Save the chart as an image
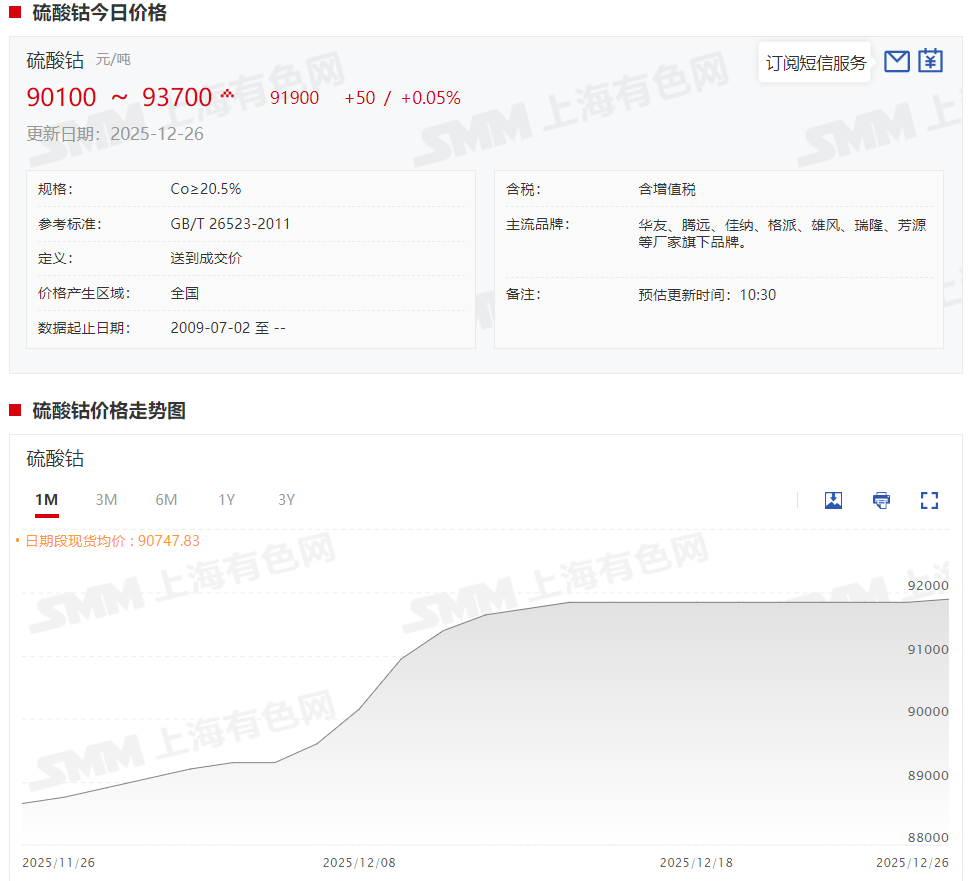971x881 pixels. click(833, 500)
